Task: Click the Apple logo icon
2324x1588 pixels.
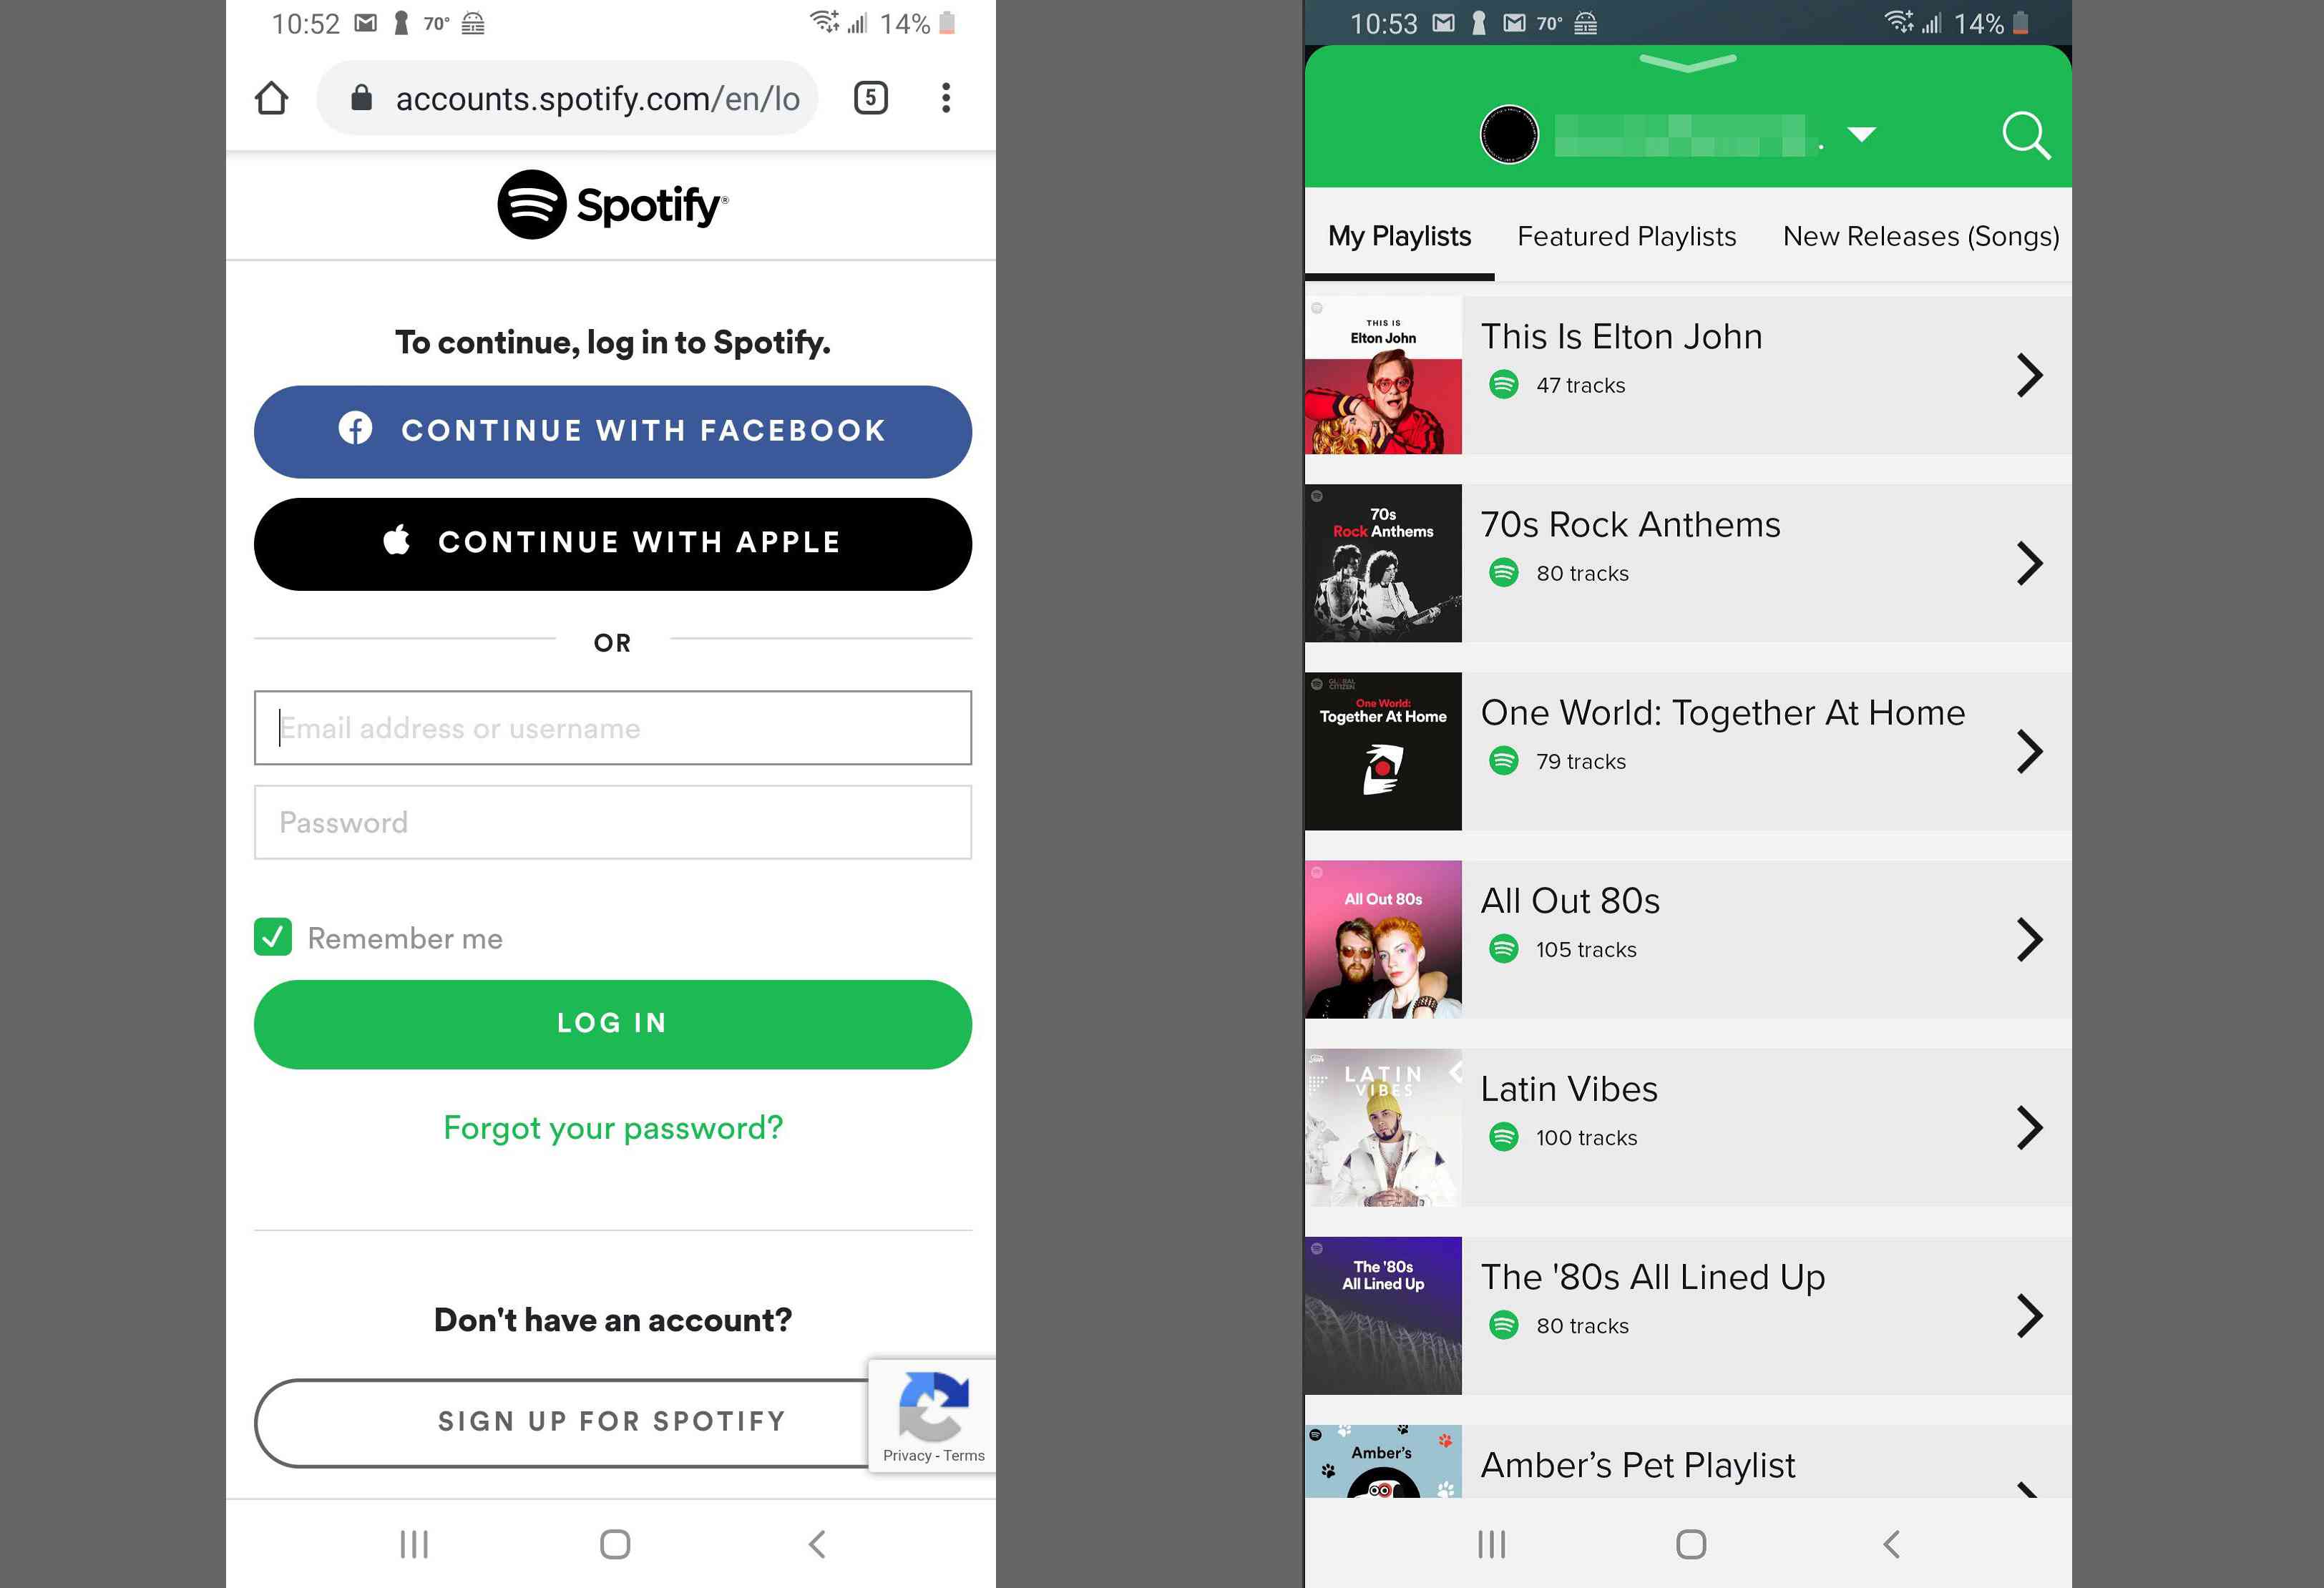Action: pyautogui.click(x=397, y=542)
